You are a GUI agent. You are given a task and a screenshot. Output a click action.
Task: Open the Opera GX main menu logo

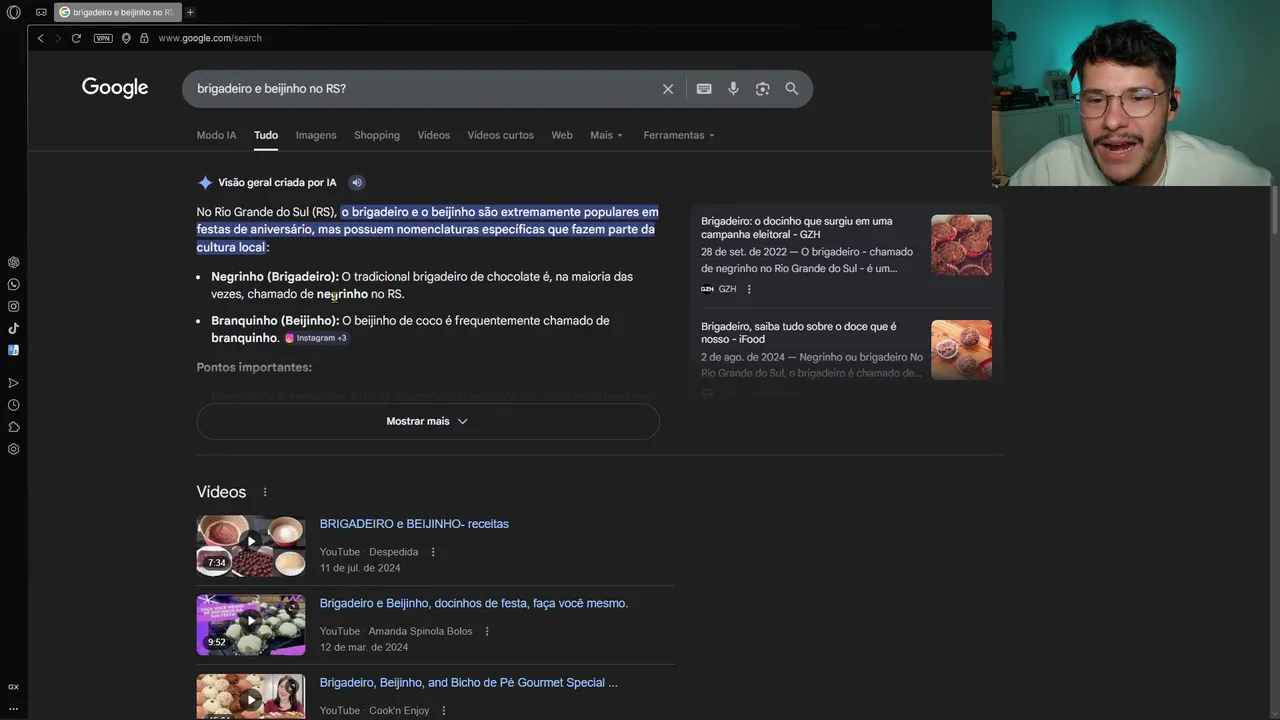click(13, 13)
